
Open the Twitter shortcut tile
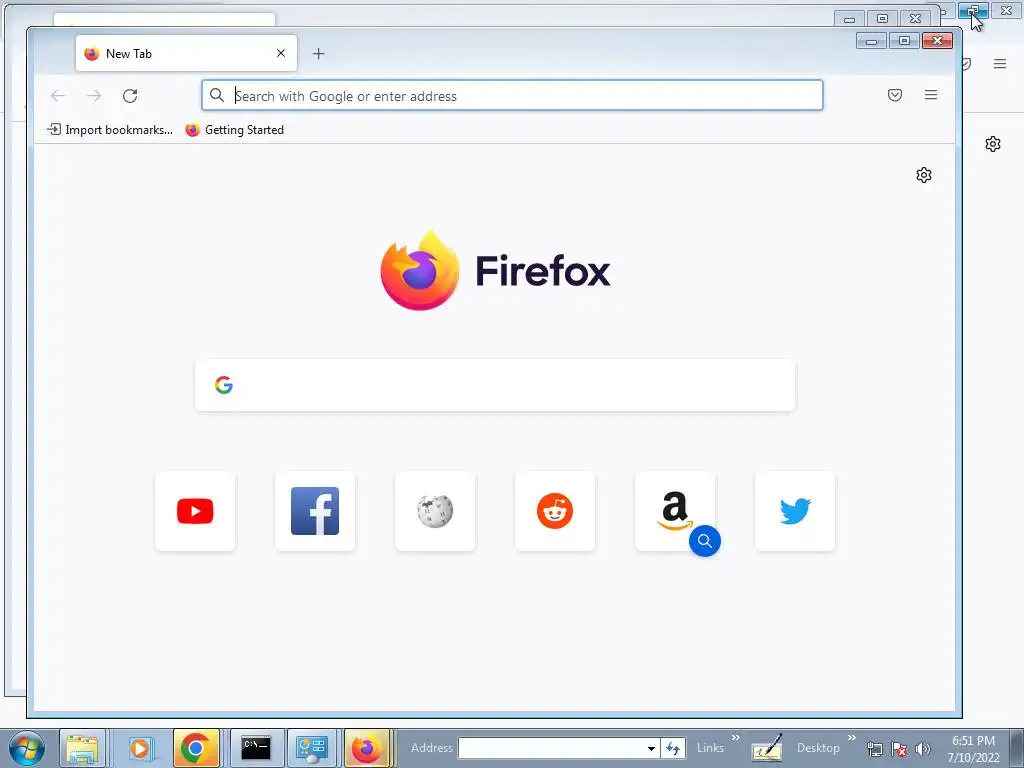795,511
